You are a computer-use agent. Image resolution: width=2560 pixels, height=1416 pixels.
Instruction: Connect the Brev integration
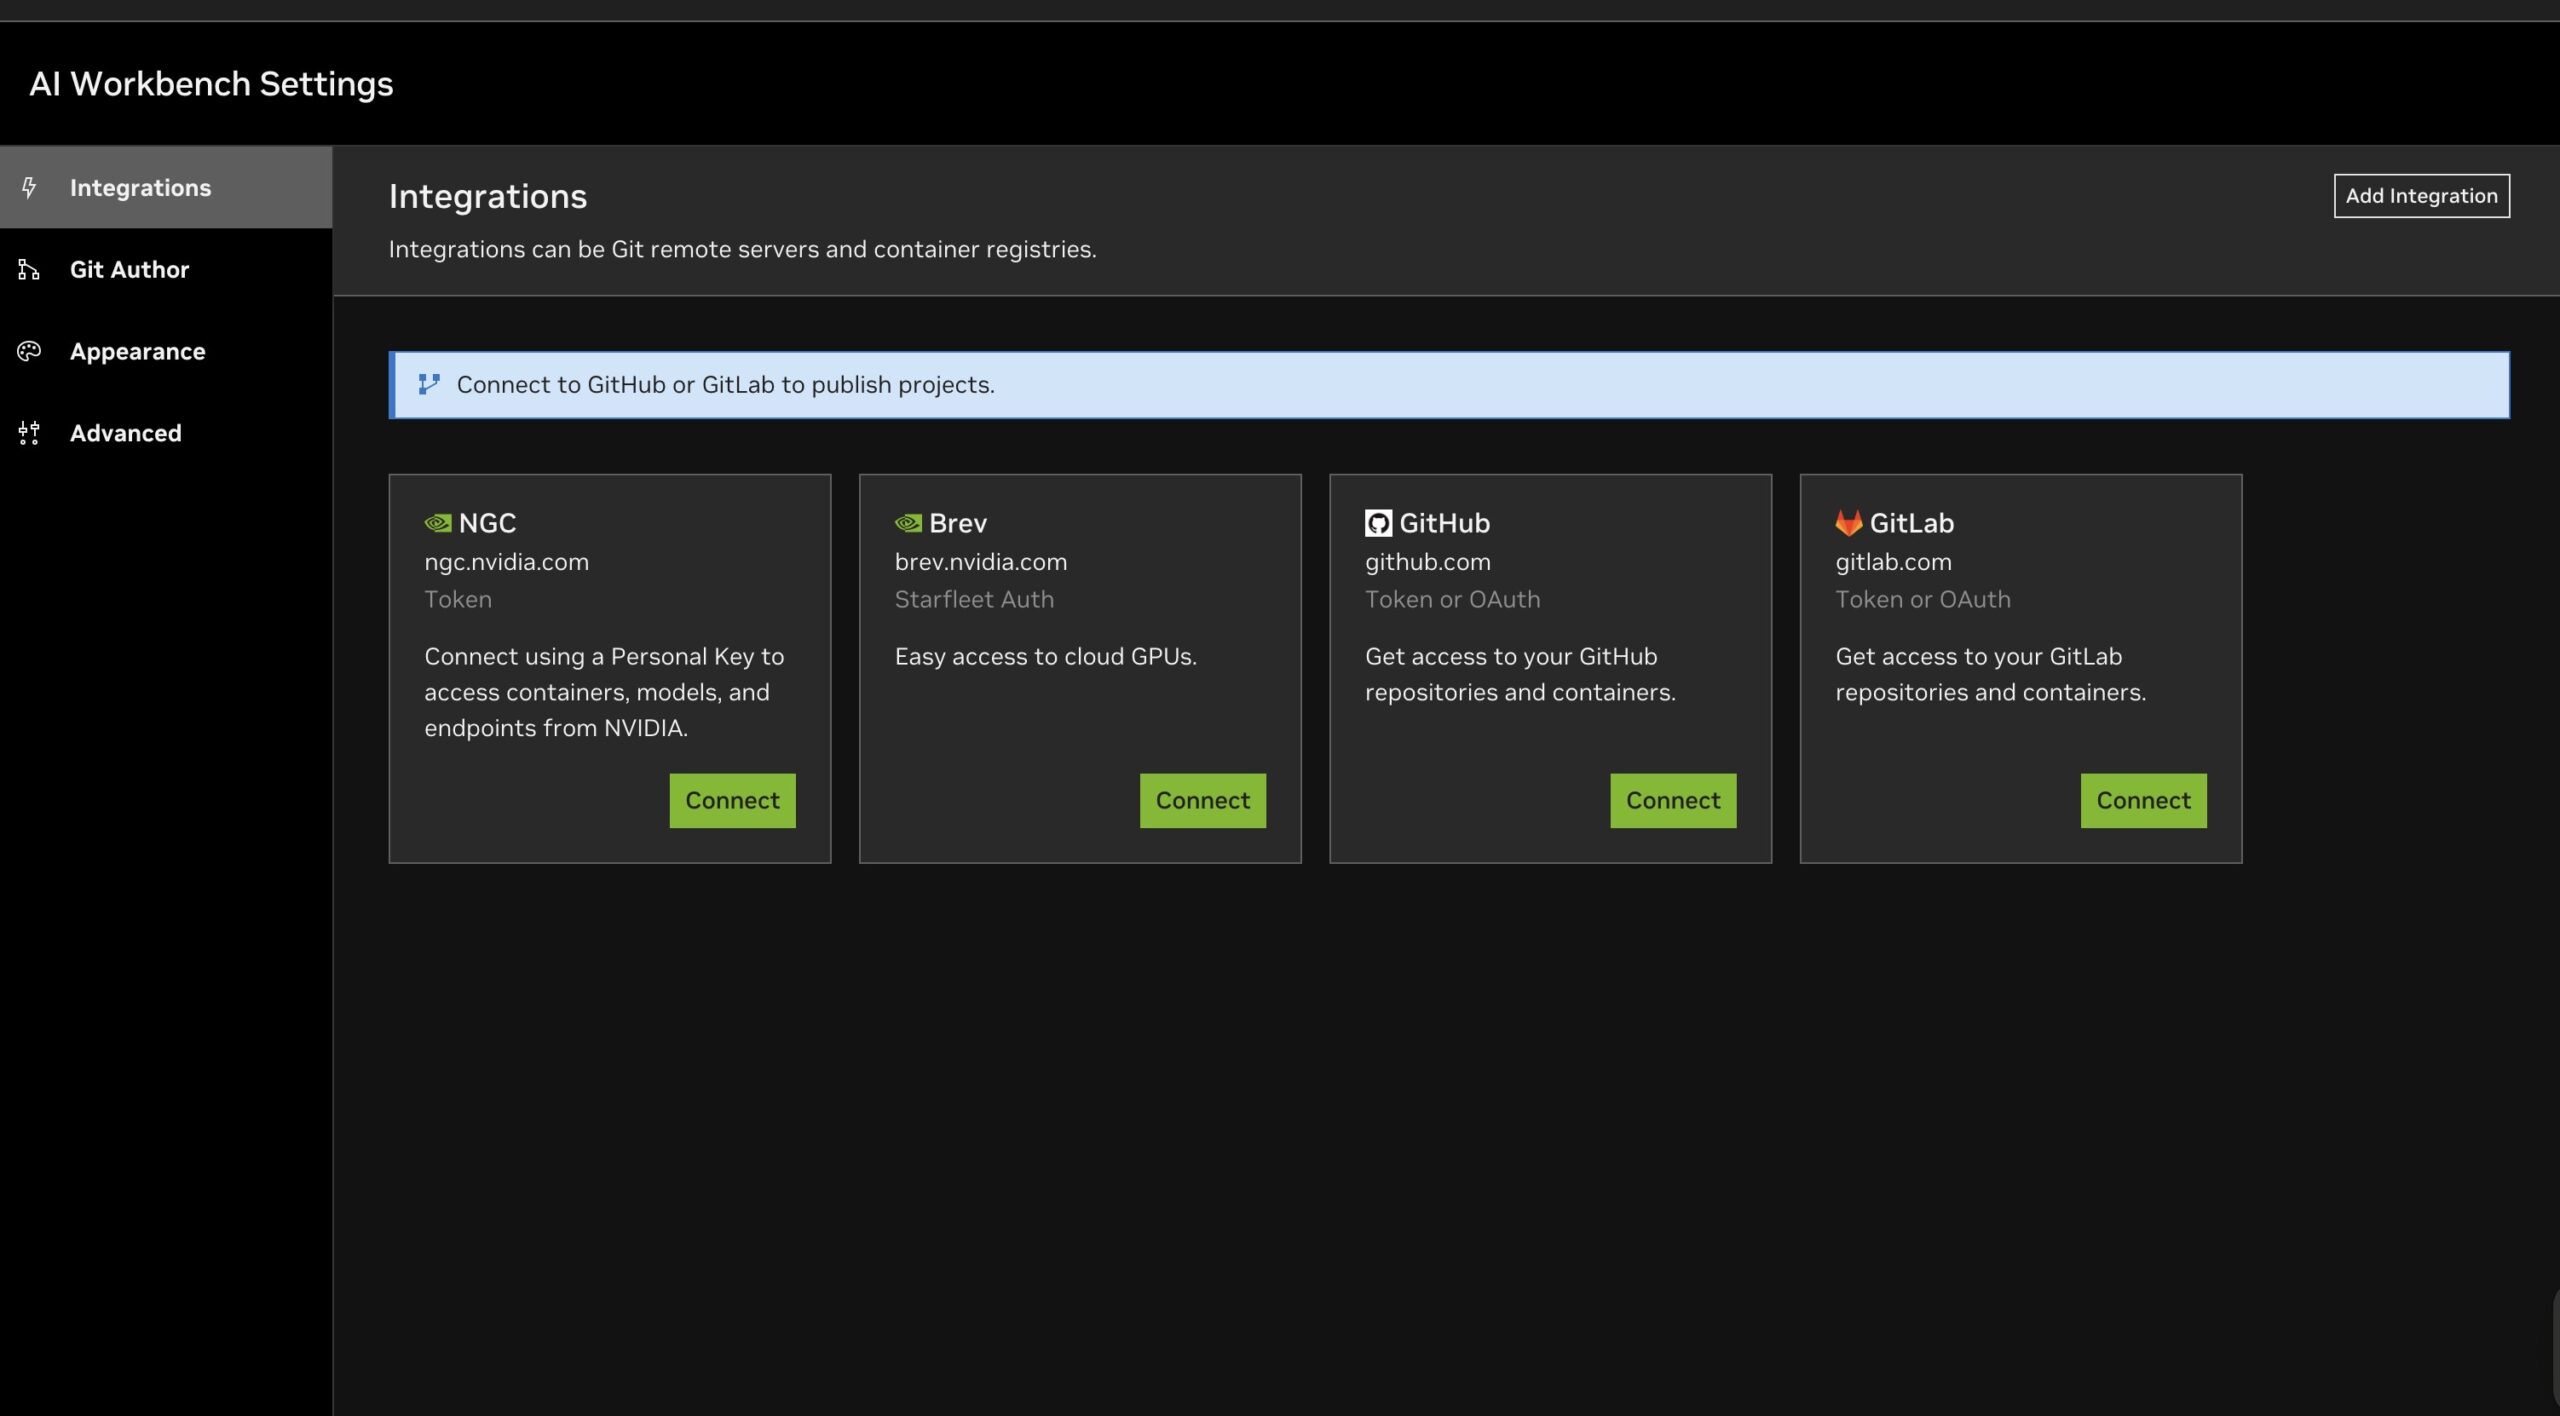pos(1202,800)
